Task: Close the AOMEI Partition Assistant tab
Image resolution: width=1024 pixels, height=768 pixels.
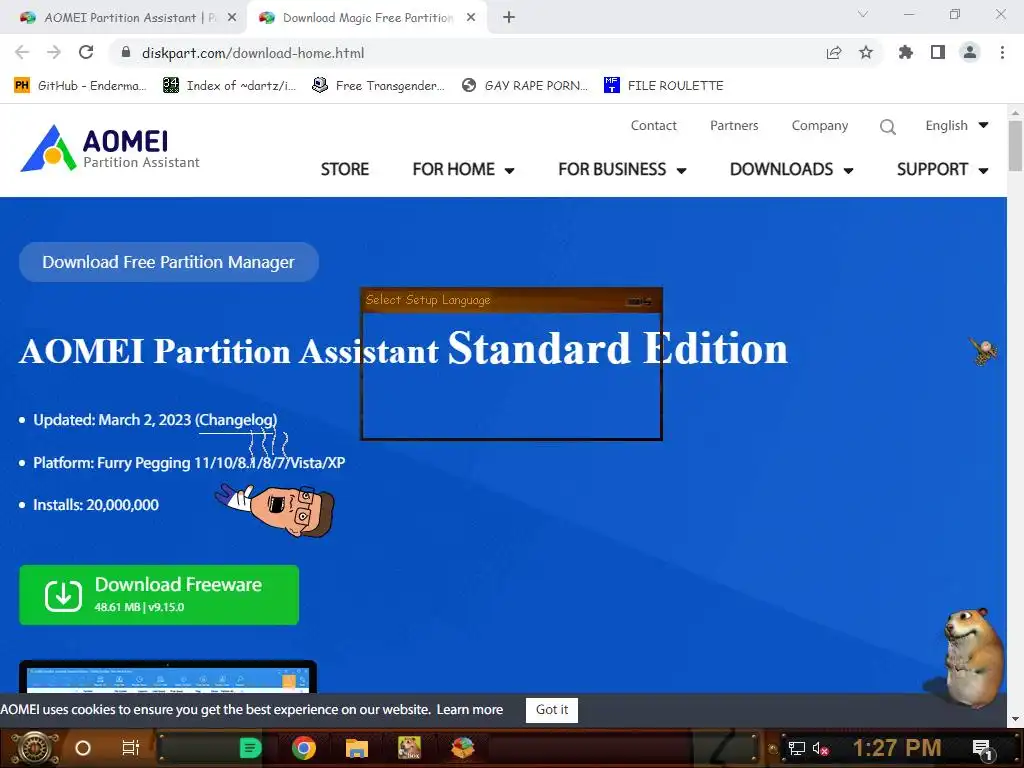Action: click(232, 18)
